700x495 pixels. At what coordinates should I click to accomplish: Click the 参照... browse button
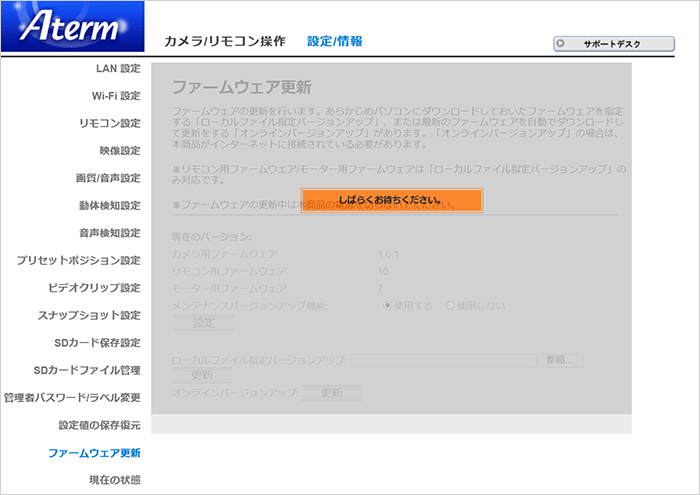559,359
